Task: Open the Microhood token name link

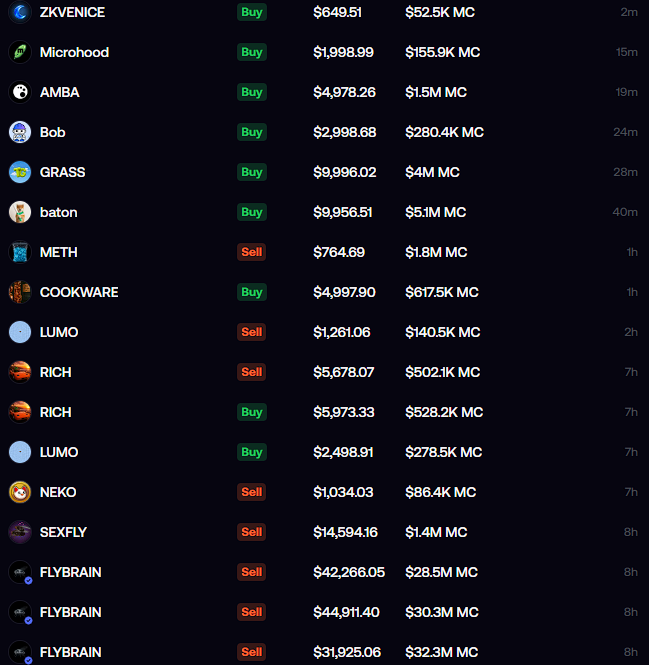Action: 74,52
